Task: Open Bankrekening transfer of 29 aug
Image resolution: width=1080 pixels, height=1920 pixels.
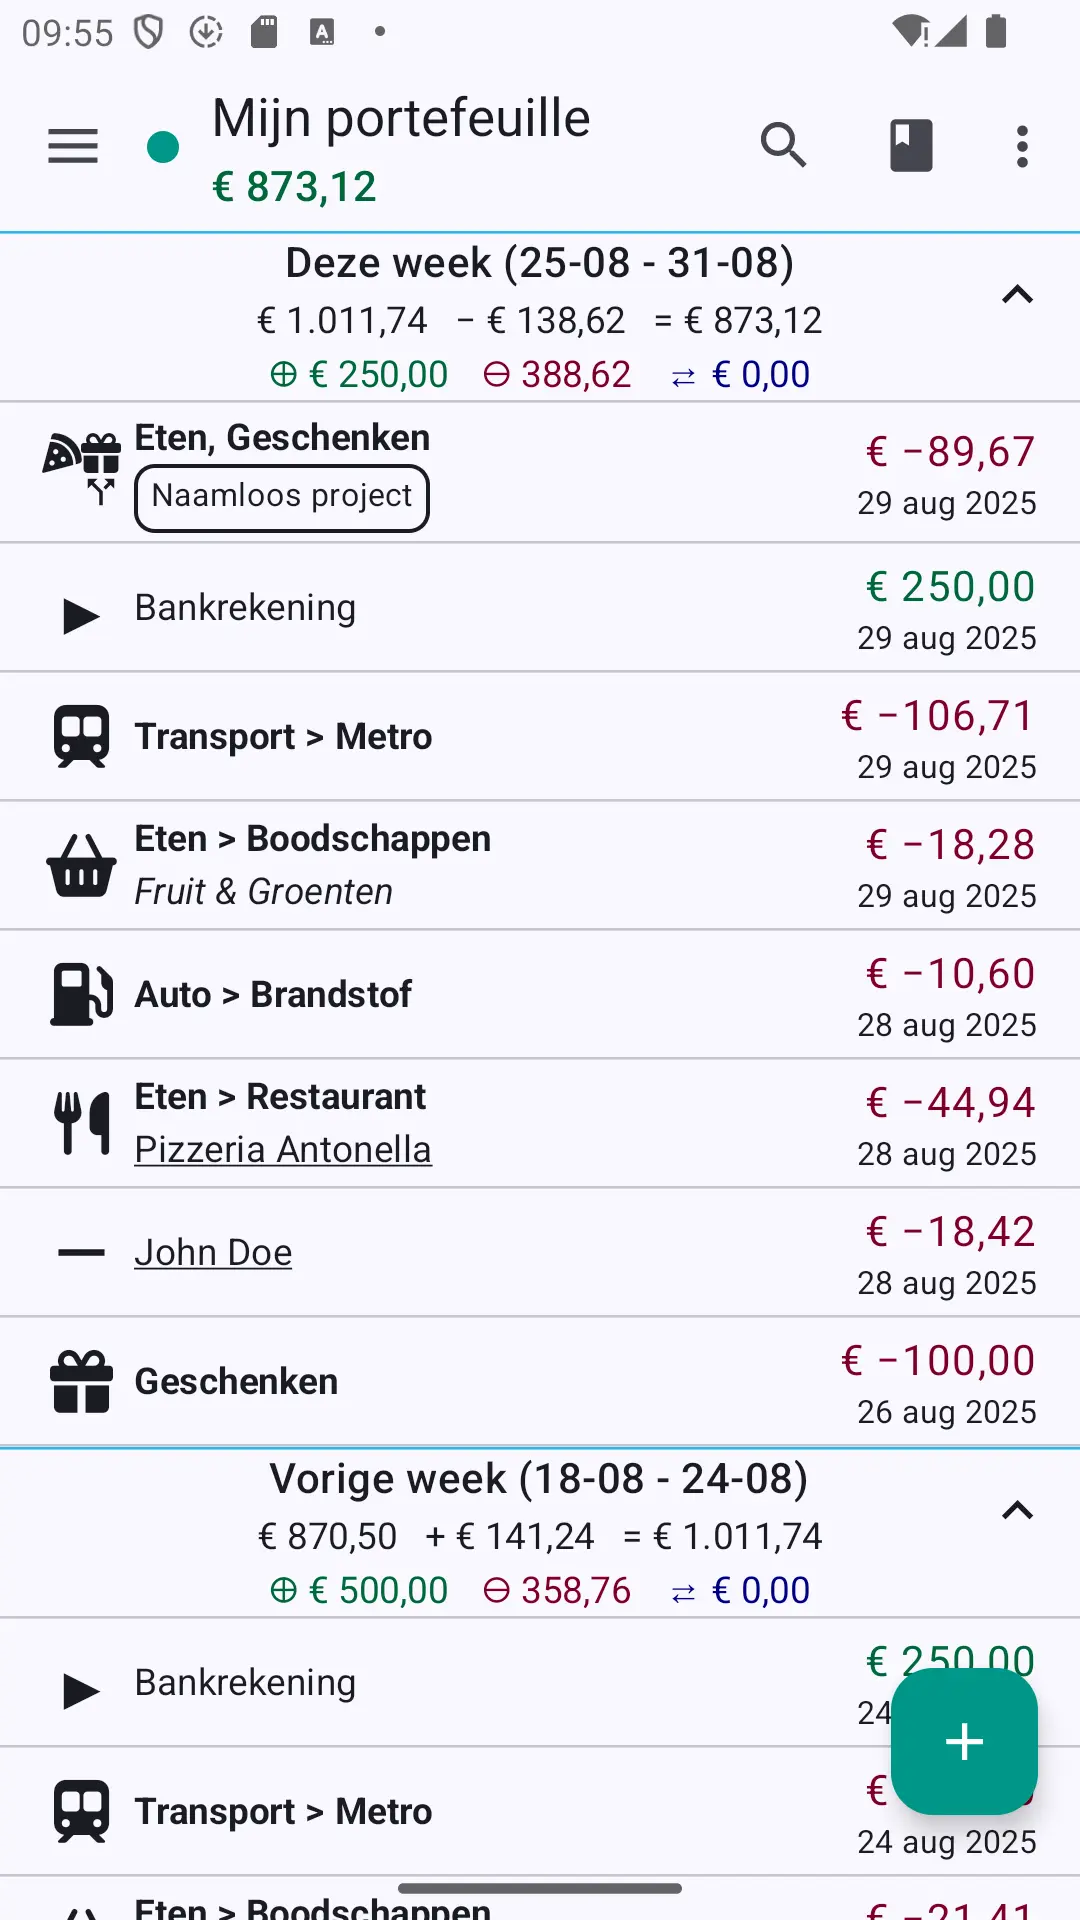Action: 540,608
